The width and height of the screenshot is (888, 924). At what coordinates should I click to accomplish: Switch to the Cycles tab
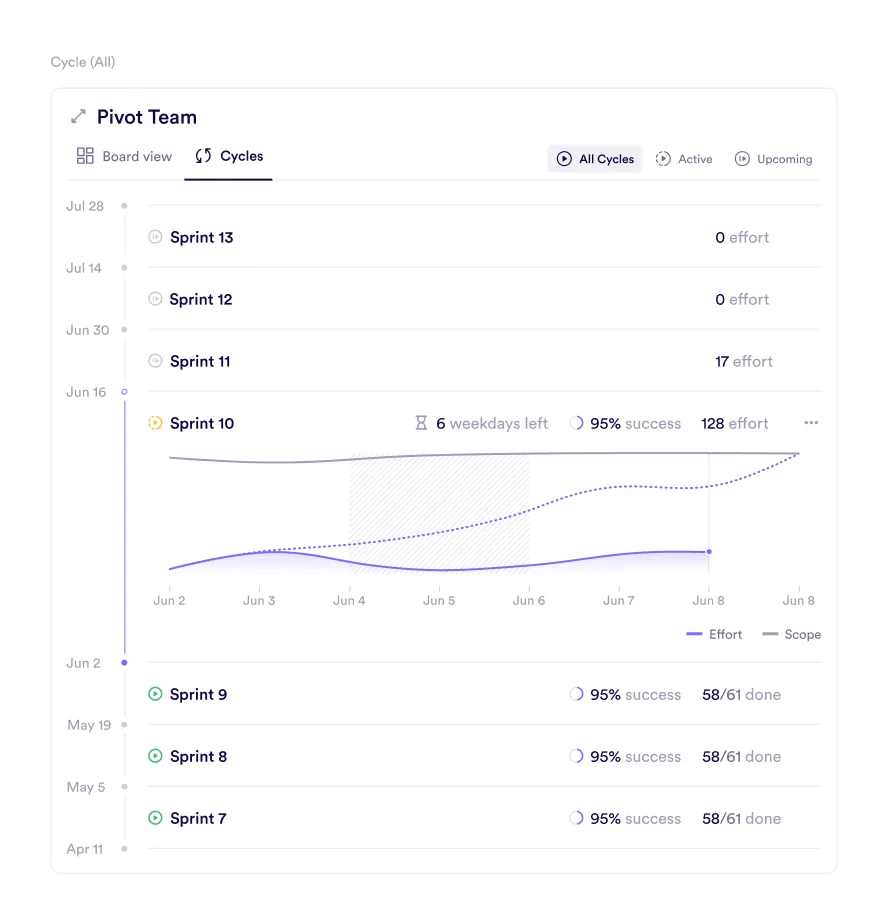[228, 156]
